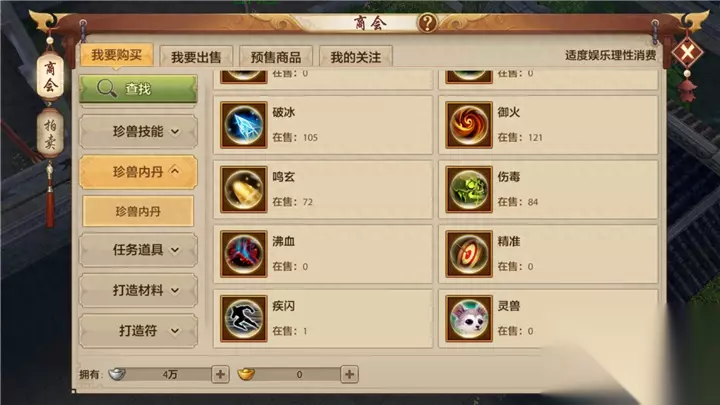Select the 灵兽 spirit beast icon
The image size is (720, 405).
(x=469, y=319)
